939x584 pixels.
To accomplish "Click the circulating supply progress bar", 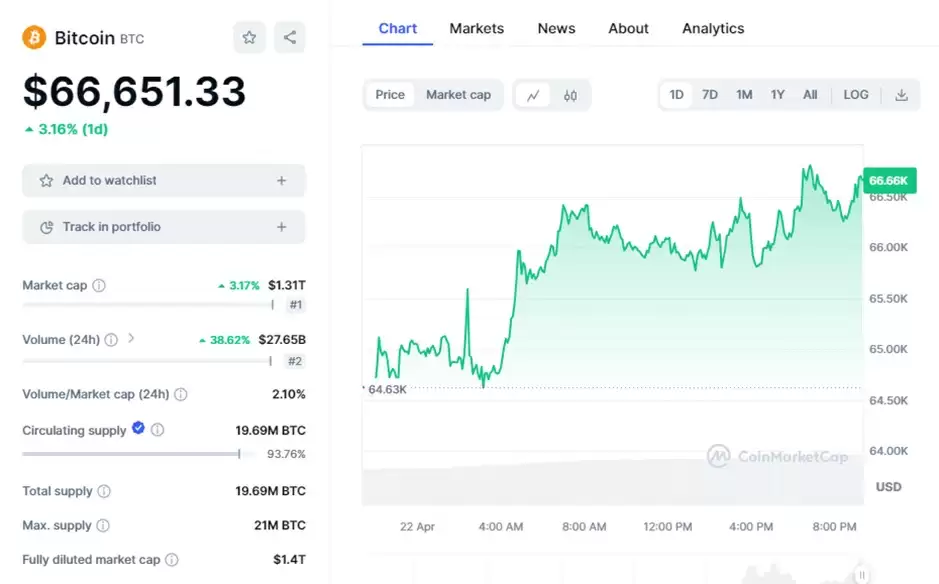I will 130,453.
